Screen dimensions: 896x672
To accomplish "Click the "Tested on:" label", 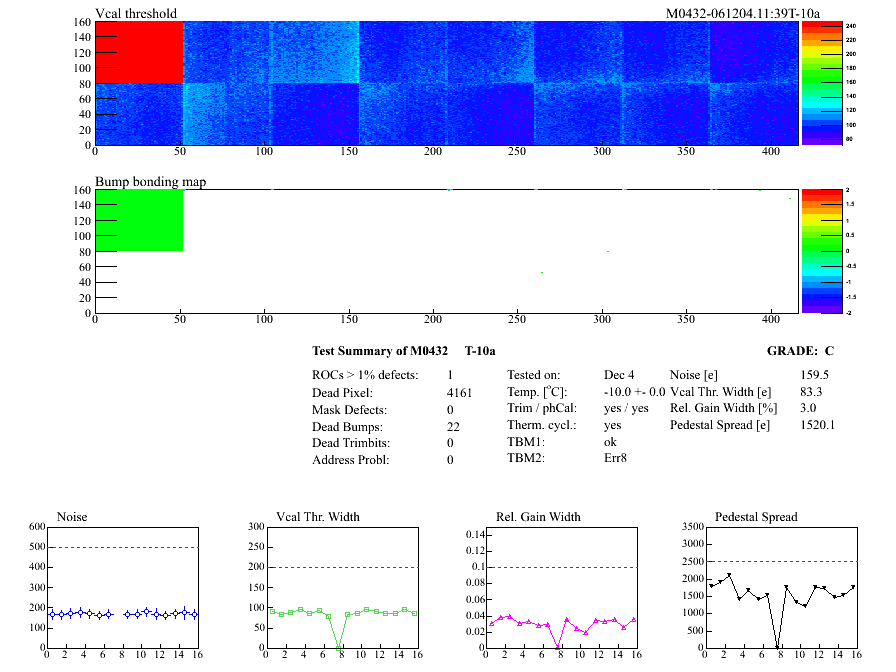I will coord(534,375).
